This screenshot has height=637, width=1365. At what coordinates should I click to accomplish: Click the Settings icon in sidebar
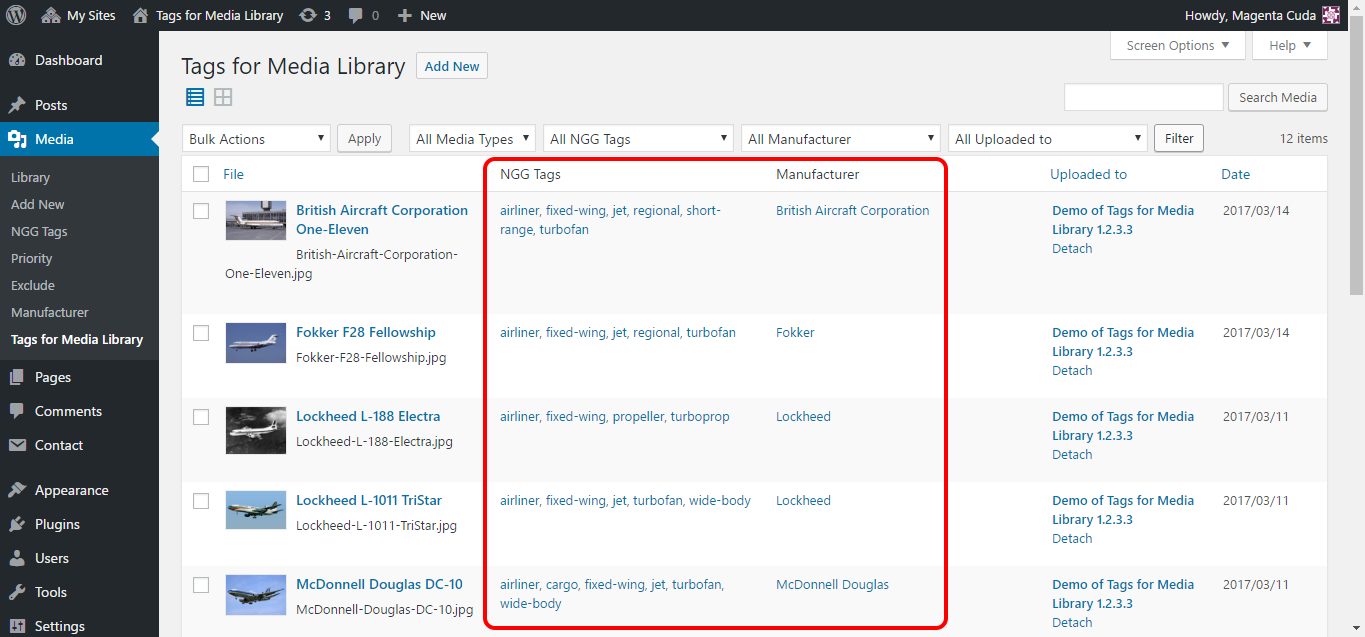click(x=17, y=626)
